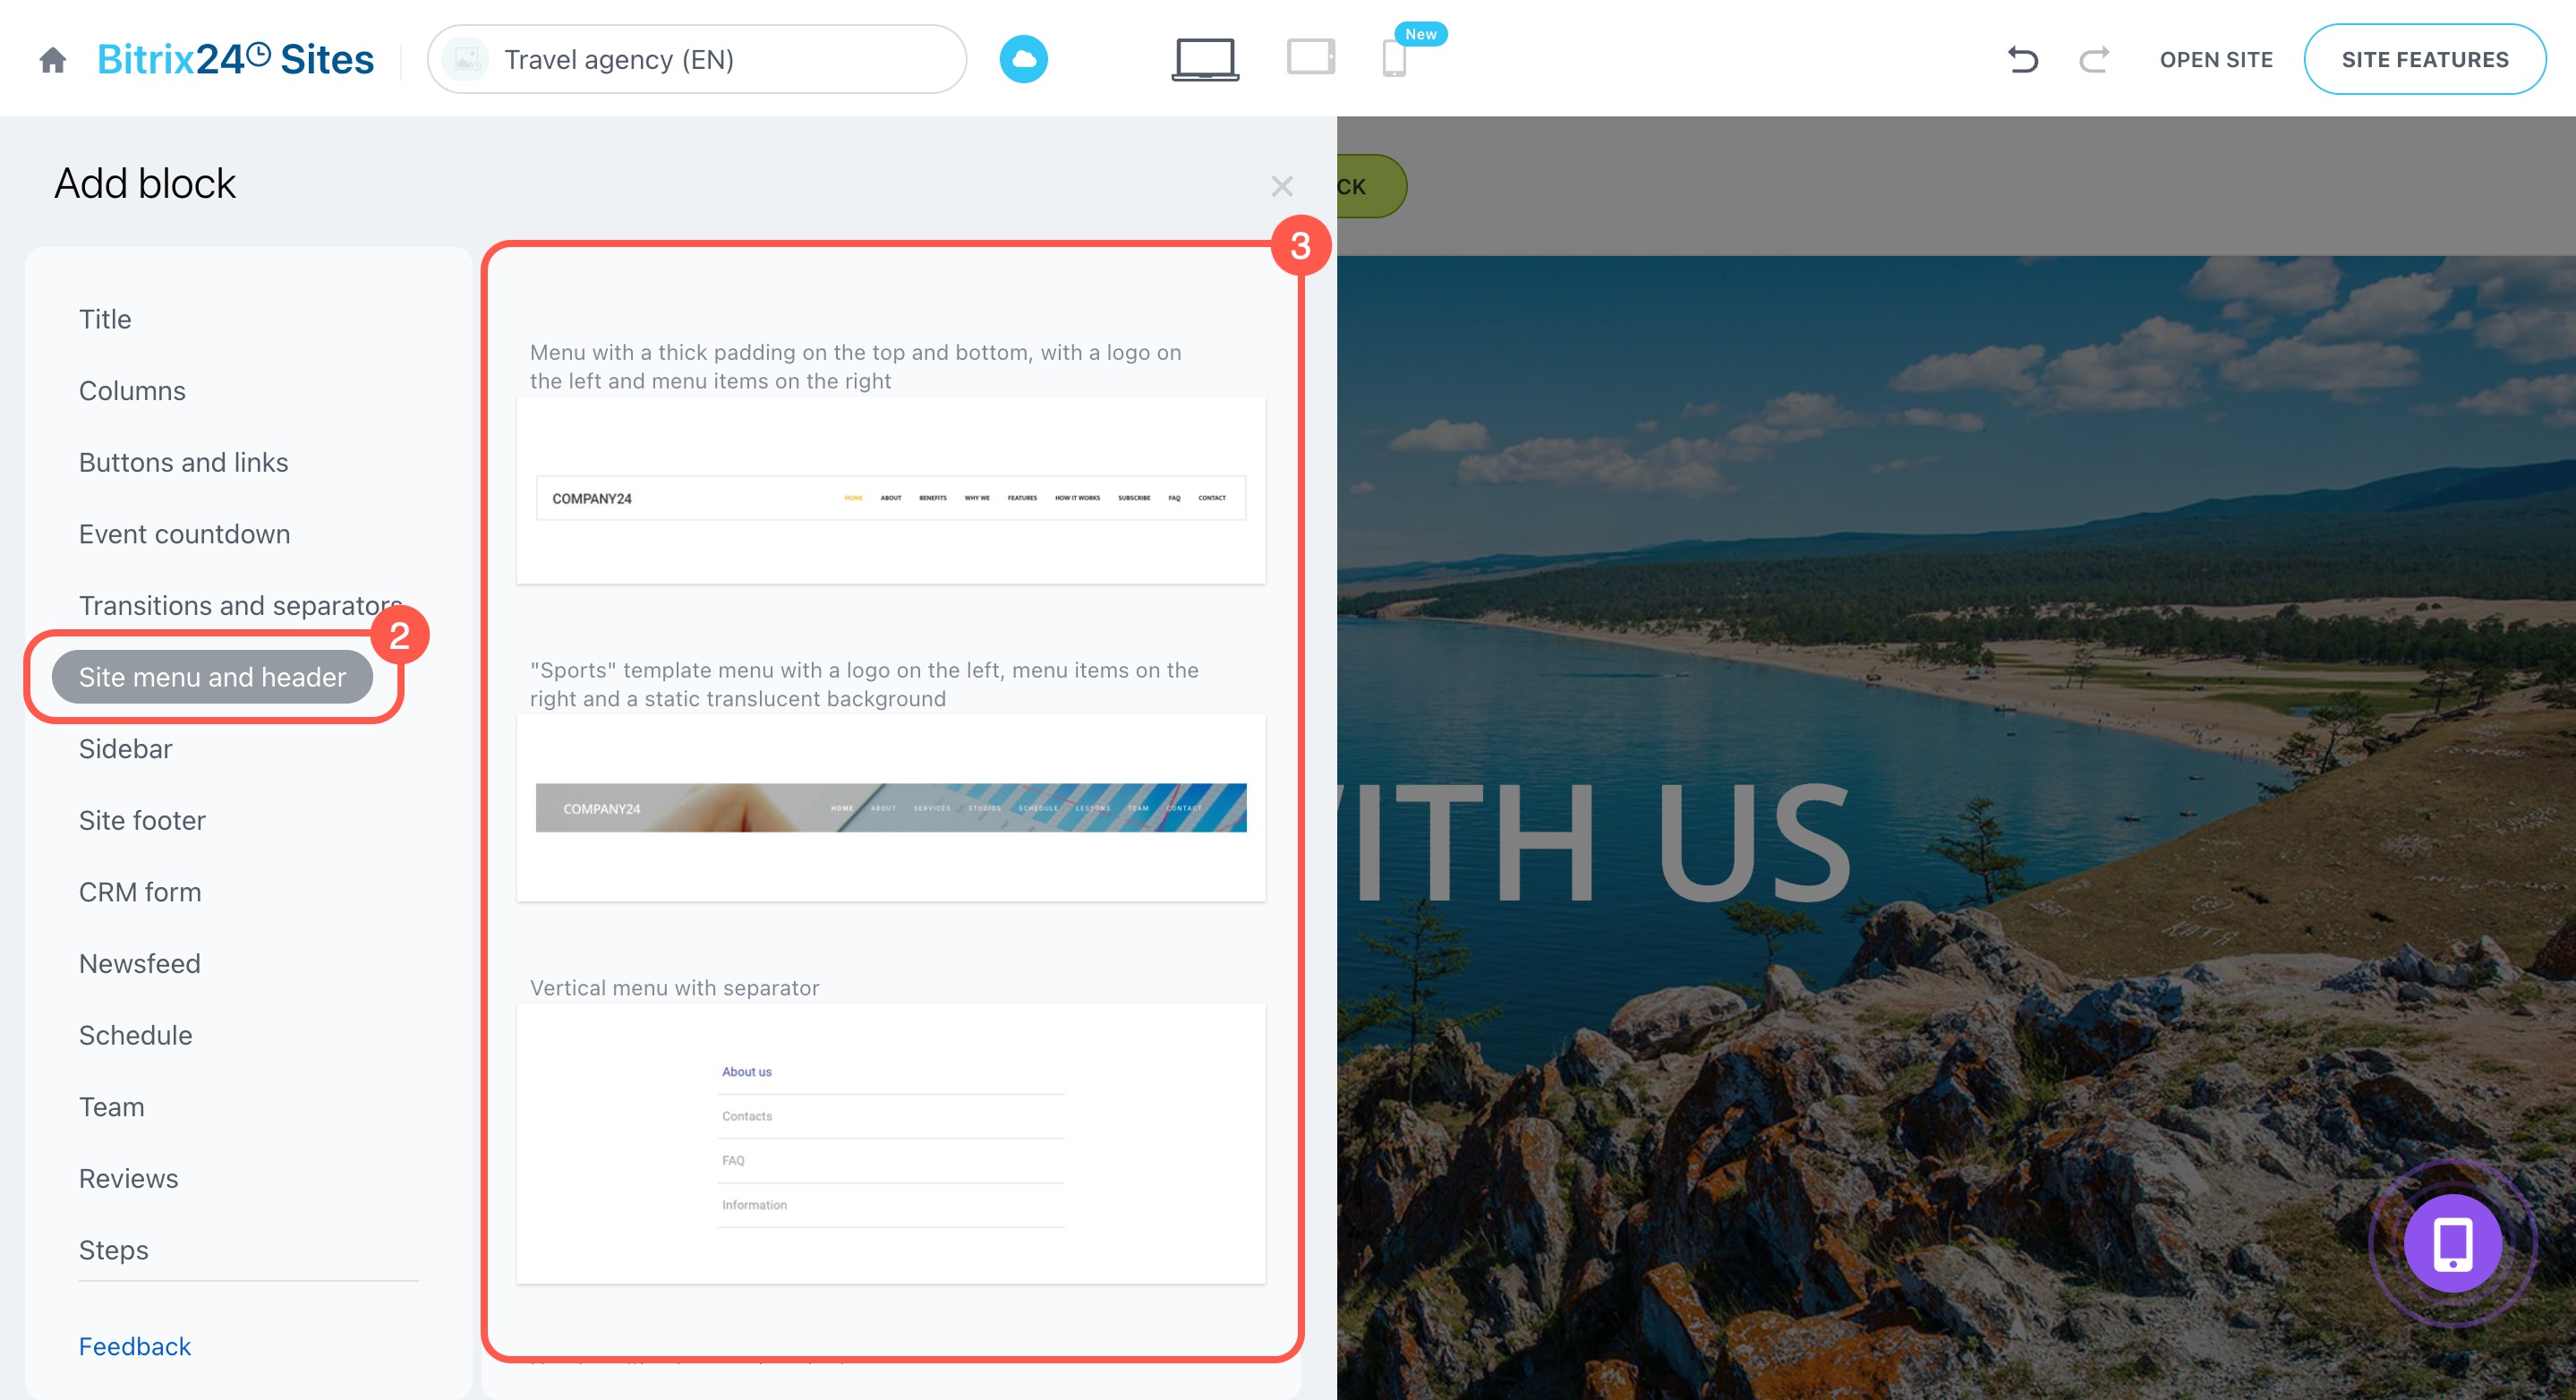
Task: Select Transitions and separators category
Action: (x=240, y=606)
